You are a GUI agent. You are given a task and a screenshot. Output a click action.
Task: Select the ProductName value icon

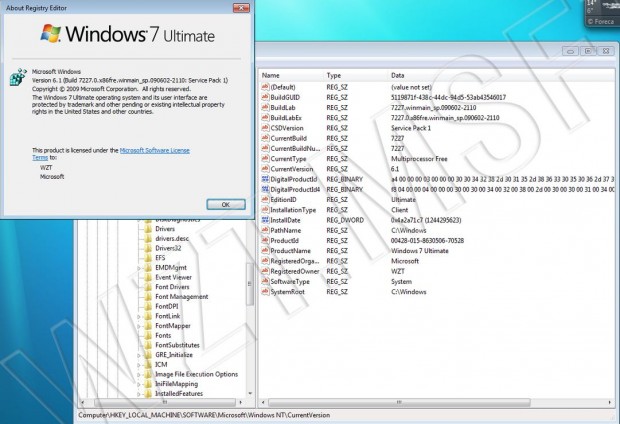(265, 251)
